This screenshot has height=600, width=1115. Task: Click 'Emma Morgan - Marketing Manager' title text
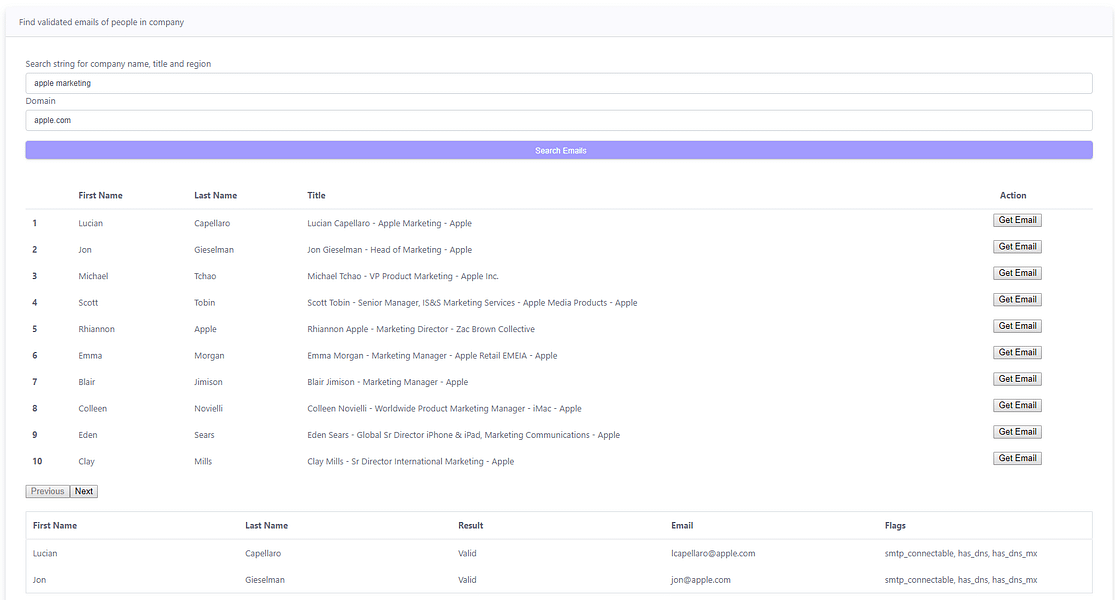432,355
